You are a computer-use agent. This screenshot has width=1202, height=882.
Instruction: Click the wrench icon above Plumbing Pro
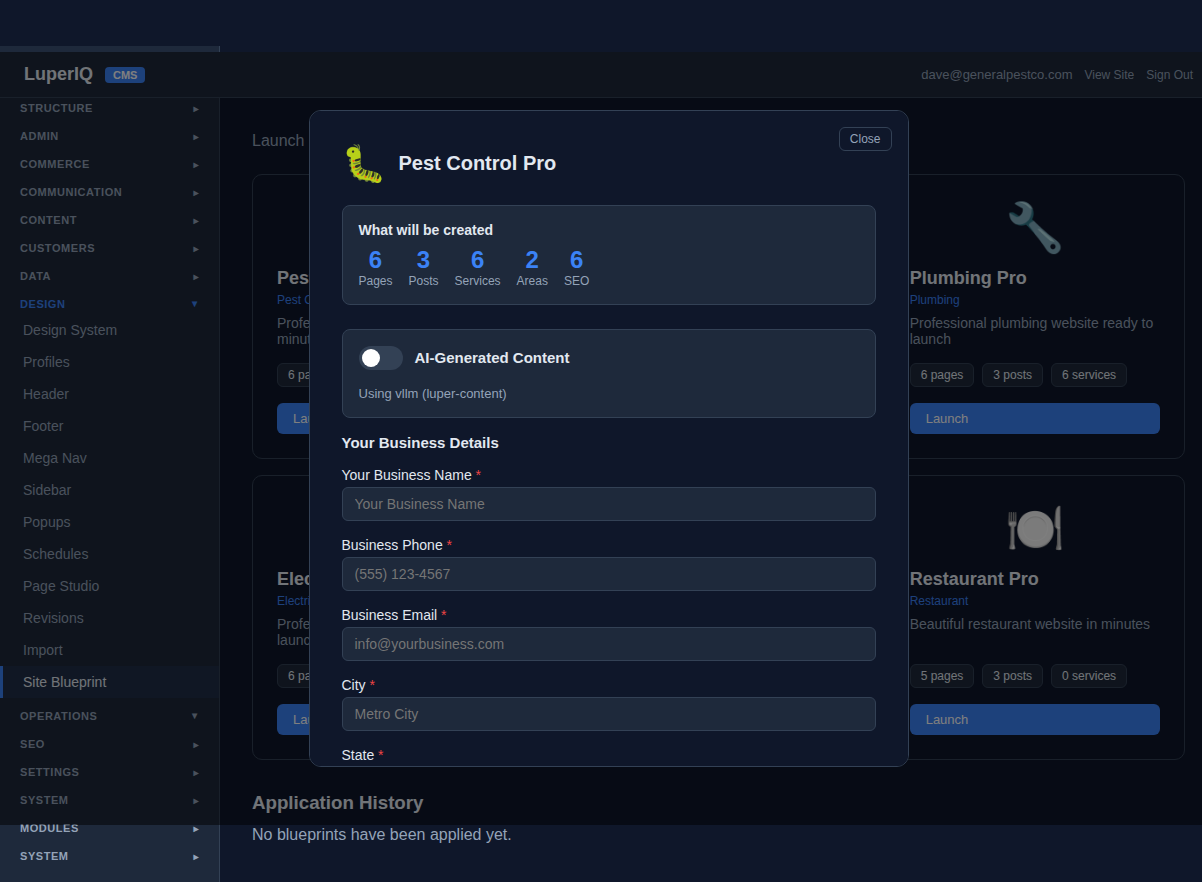pyautogui.click(x=1035, y=227)
